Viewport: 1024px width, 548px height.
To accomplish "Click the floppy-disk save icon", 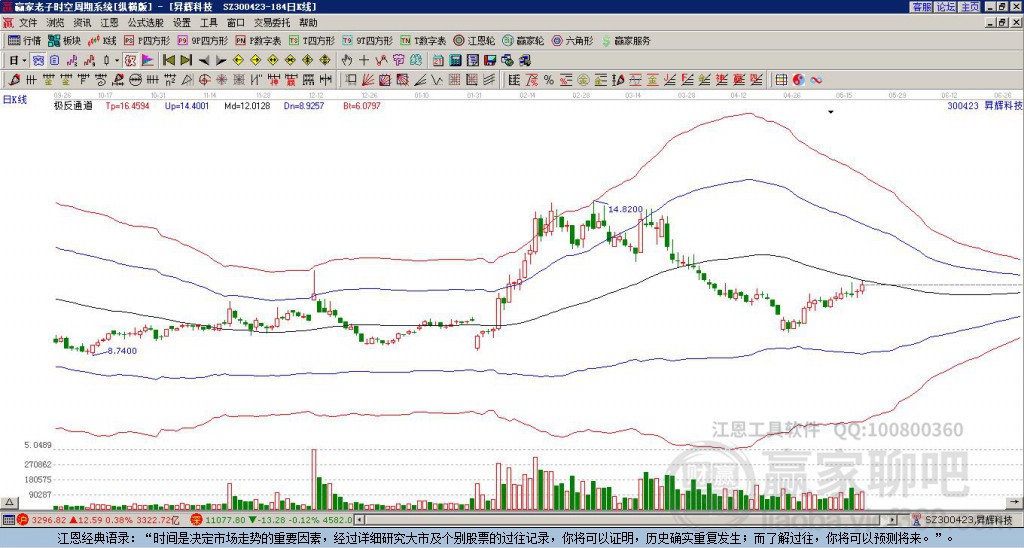I will point(490,61).
